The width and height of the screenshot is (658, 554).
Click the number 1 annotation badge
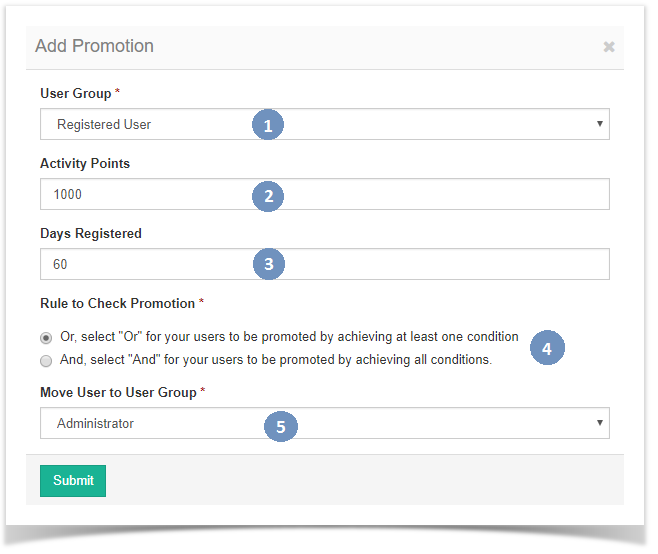(x=268, y=125)
